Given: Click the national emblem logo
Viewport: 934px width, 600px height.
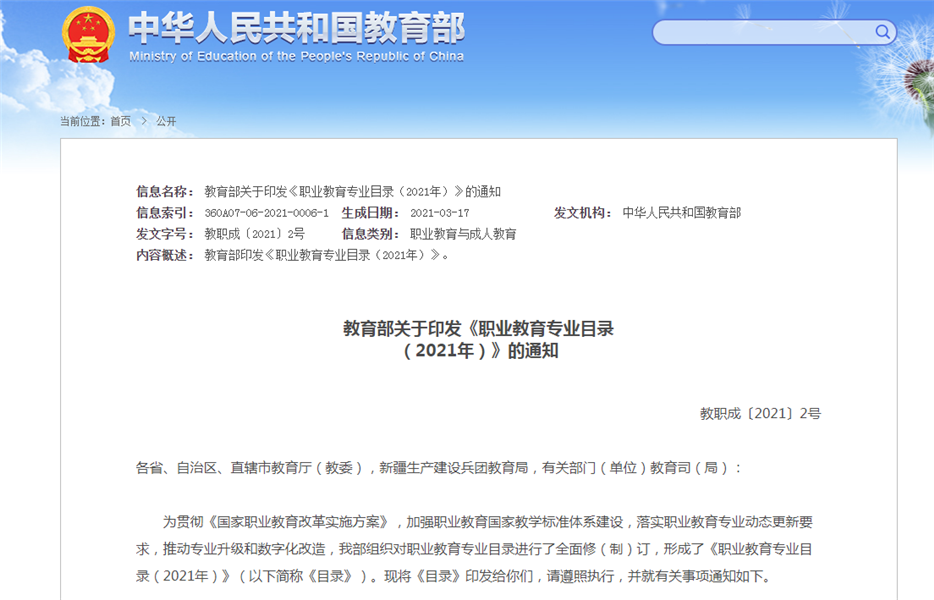Looking at the screenshot, I should click(88, 35).
